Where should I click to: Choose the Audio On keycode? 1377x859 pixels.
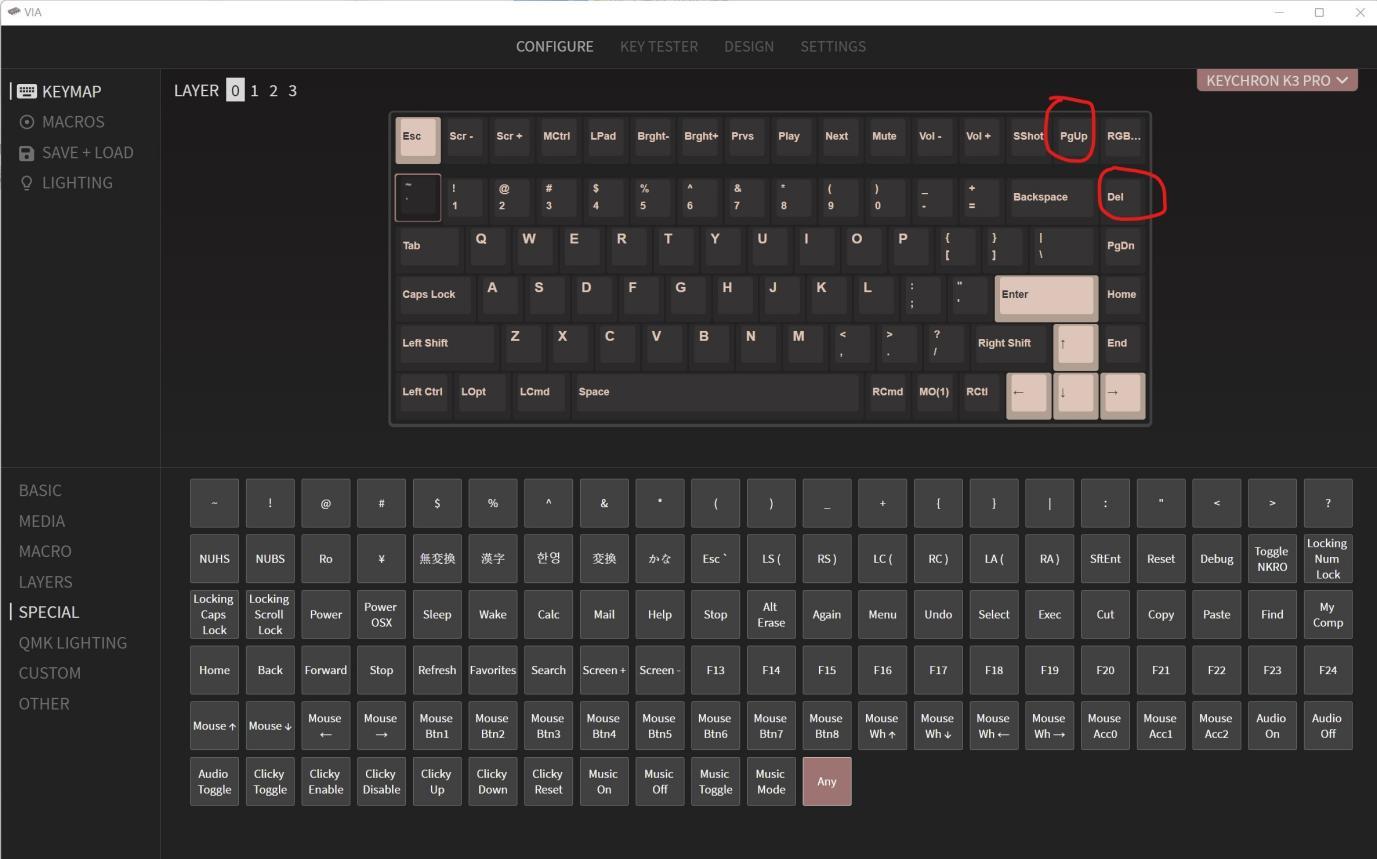1272,726
